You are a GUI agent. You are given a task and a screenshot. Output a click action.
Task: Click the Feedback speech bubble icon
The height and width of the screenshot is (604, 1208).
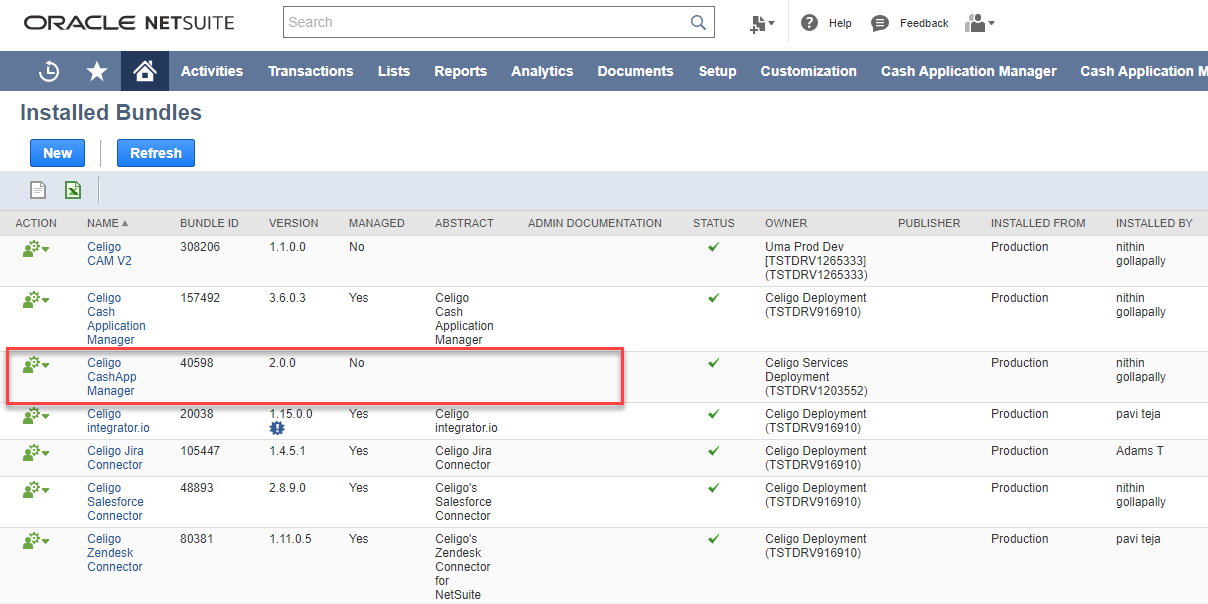[x=880, y=23]
